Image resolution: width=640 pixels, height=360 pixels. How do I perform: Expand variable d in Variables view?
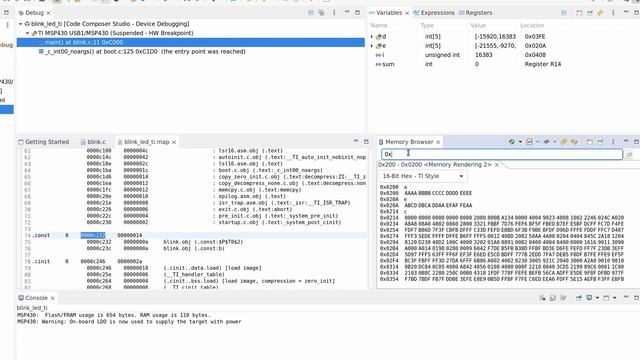[x=372, y=37]
